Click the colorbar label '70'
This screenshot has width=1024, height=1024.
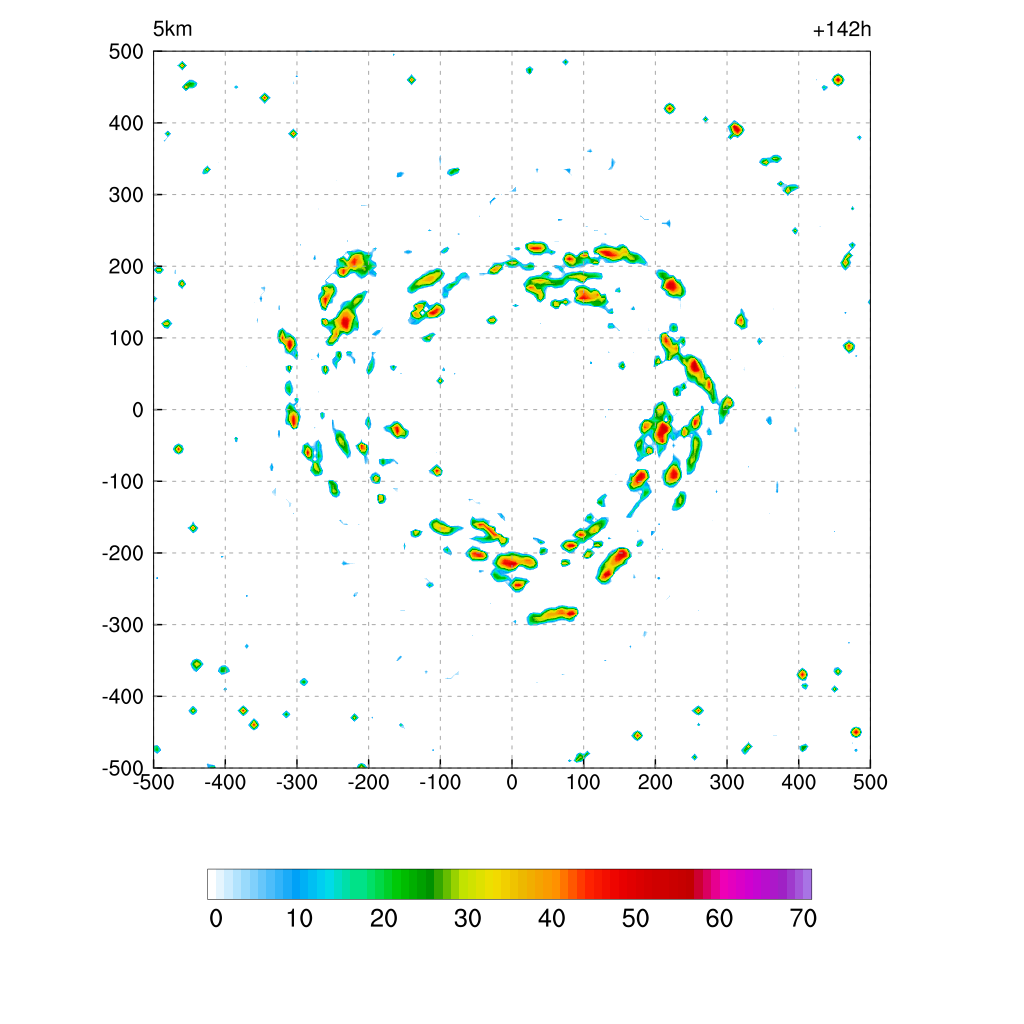803,919
